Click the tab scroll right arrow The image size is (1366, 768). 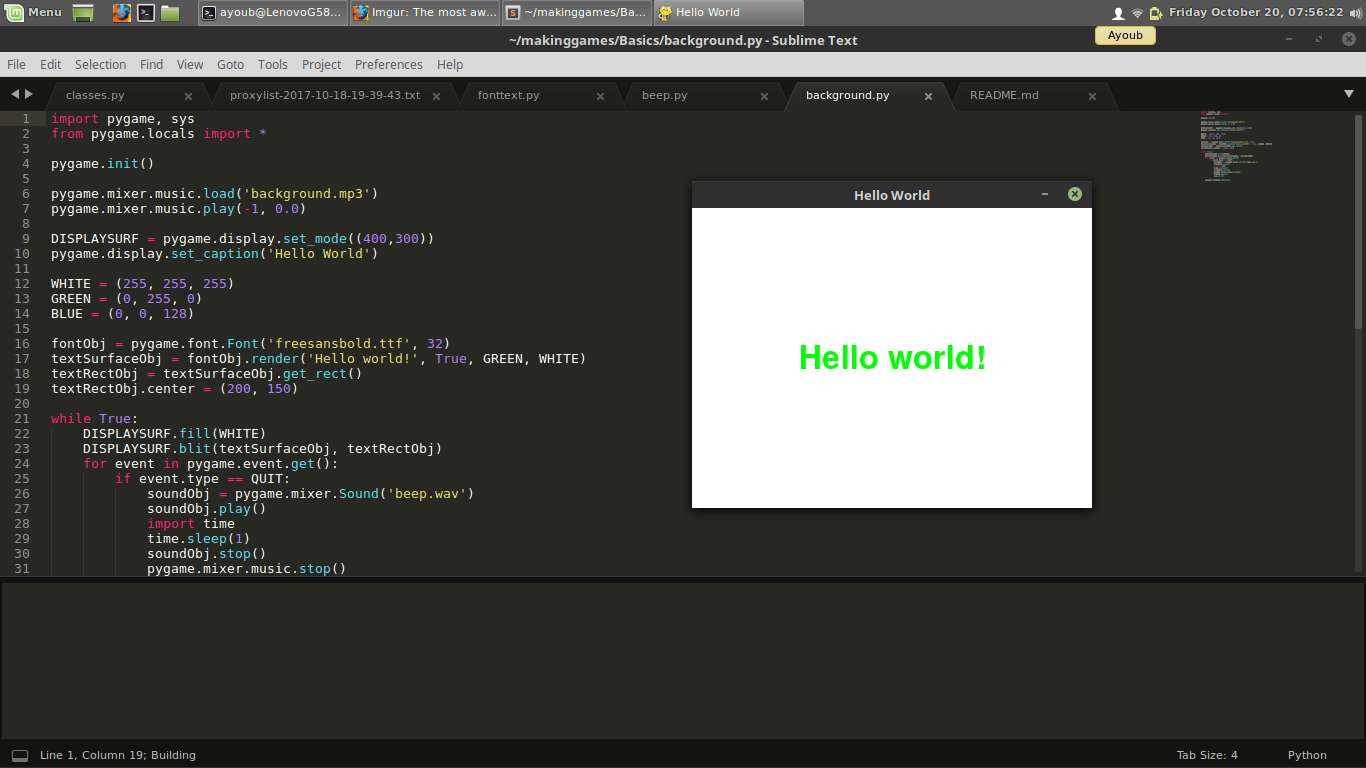(29, 94)
